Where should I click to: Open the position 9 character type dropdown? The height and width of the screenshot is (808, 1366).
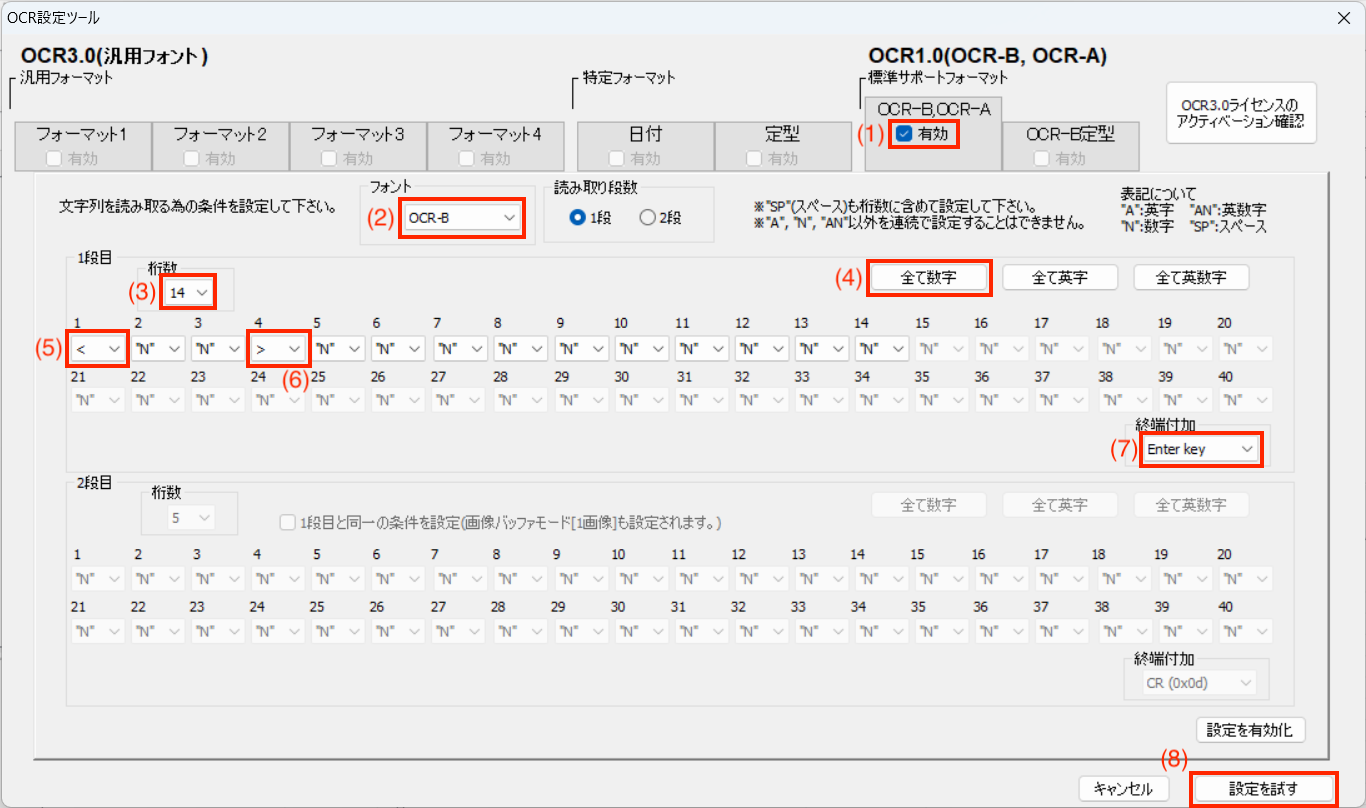[x=581, y=348]
